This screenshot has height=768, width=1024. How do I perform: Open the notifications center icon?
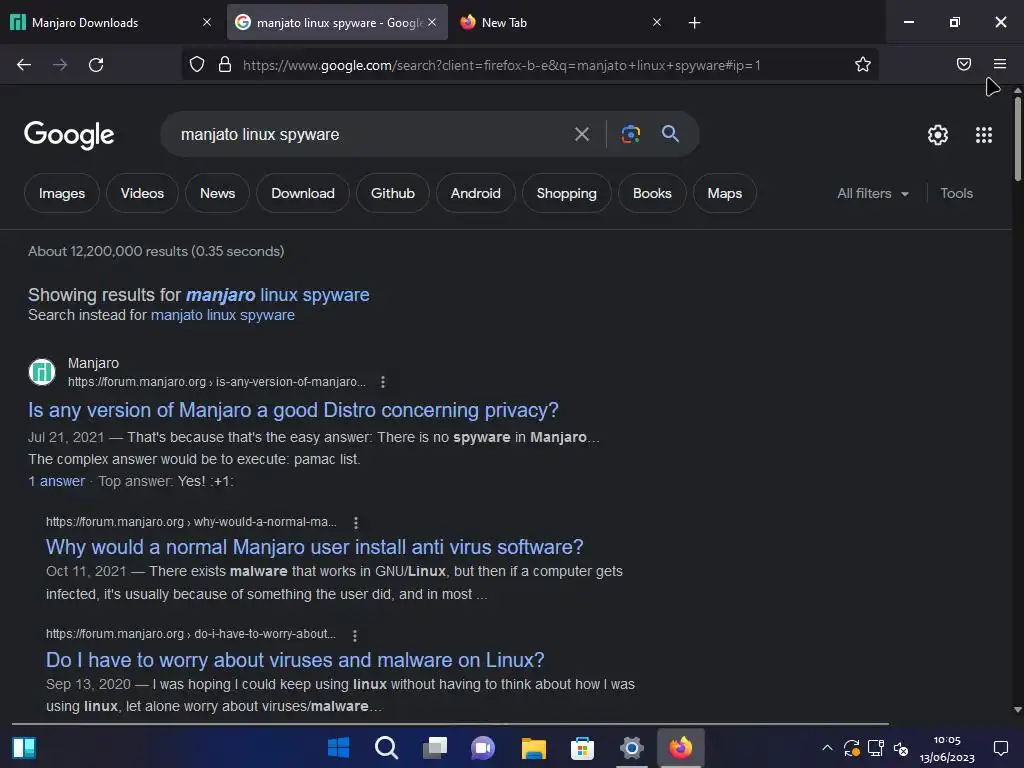click(x=1000, y=748)
